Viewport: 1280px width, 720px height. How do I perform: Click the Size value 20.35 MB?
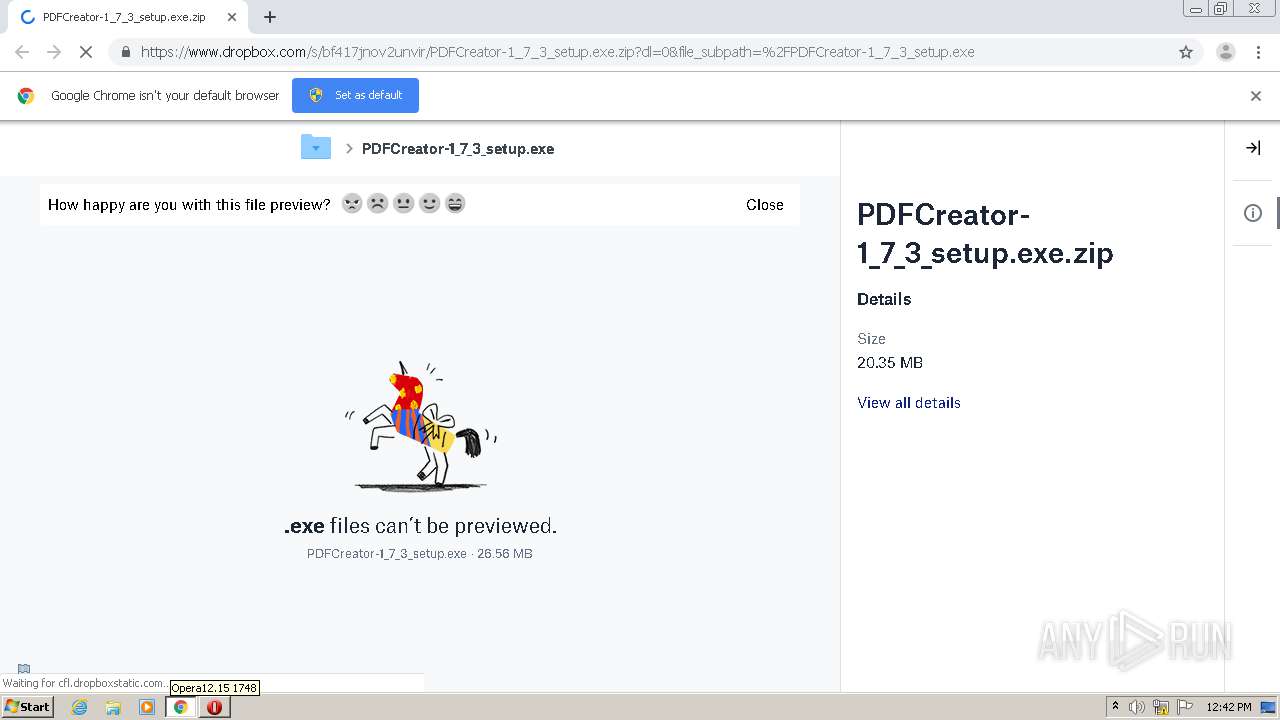click(x=890, y=363)
